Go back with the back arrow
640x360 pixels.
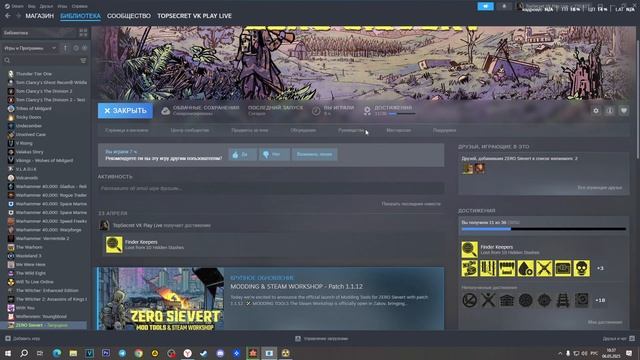click(8, 16)
